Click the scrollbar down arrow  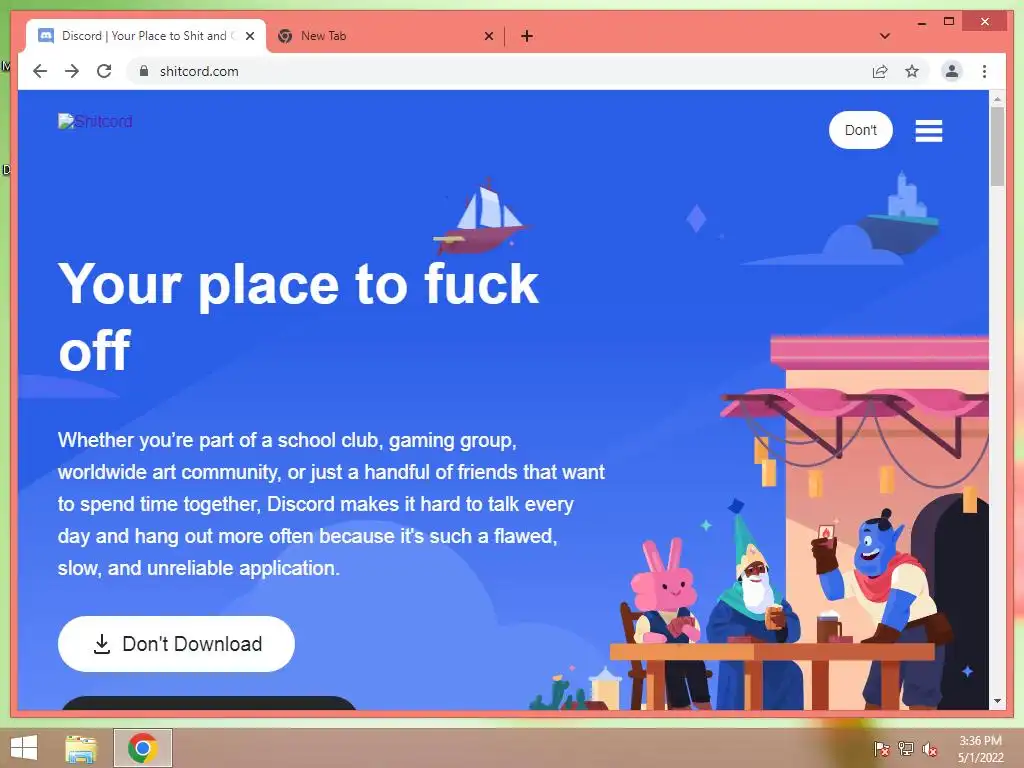(x=997, y=701)
